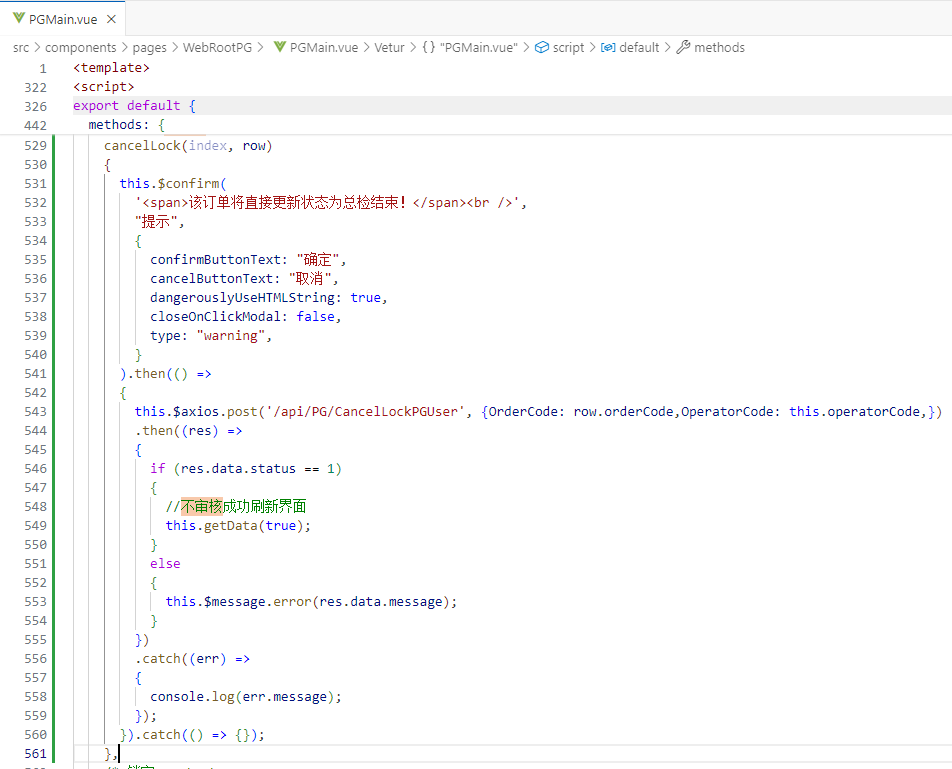
Task: Open the methods breadcrumb segment
Action: click(x=719, y=47)
